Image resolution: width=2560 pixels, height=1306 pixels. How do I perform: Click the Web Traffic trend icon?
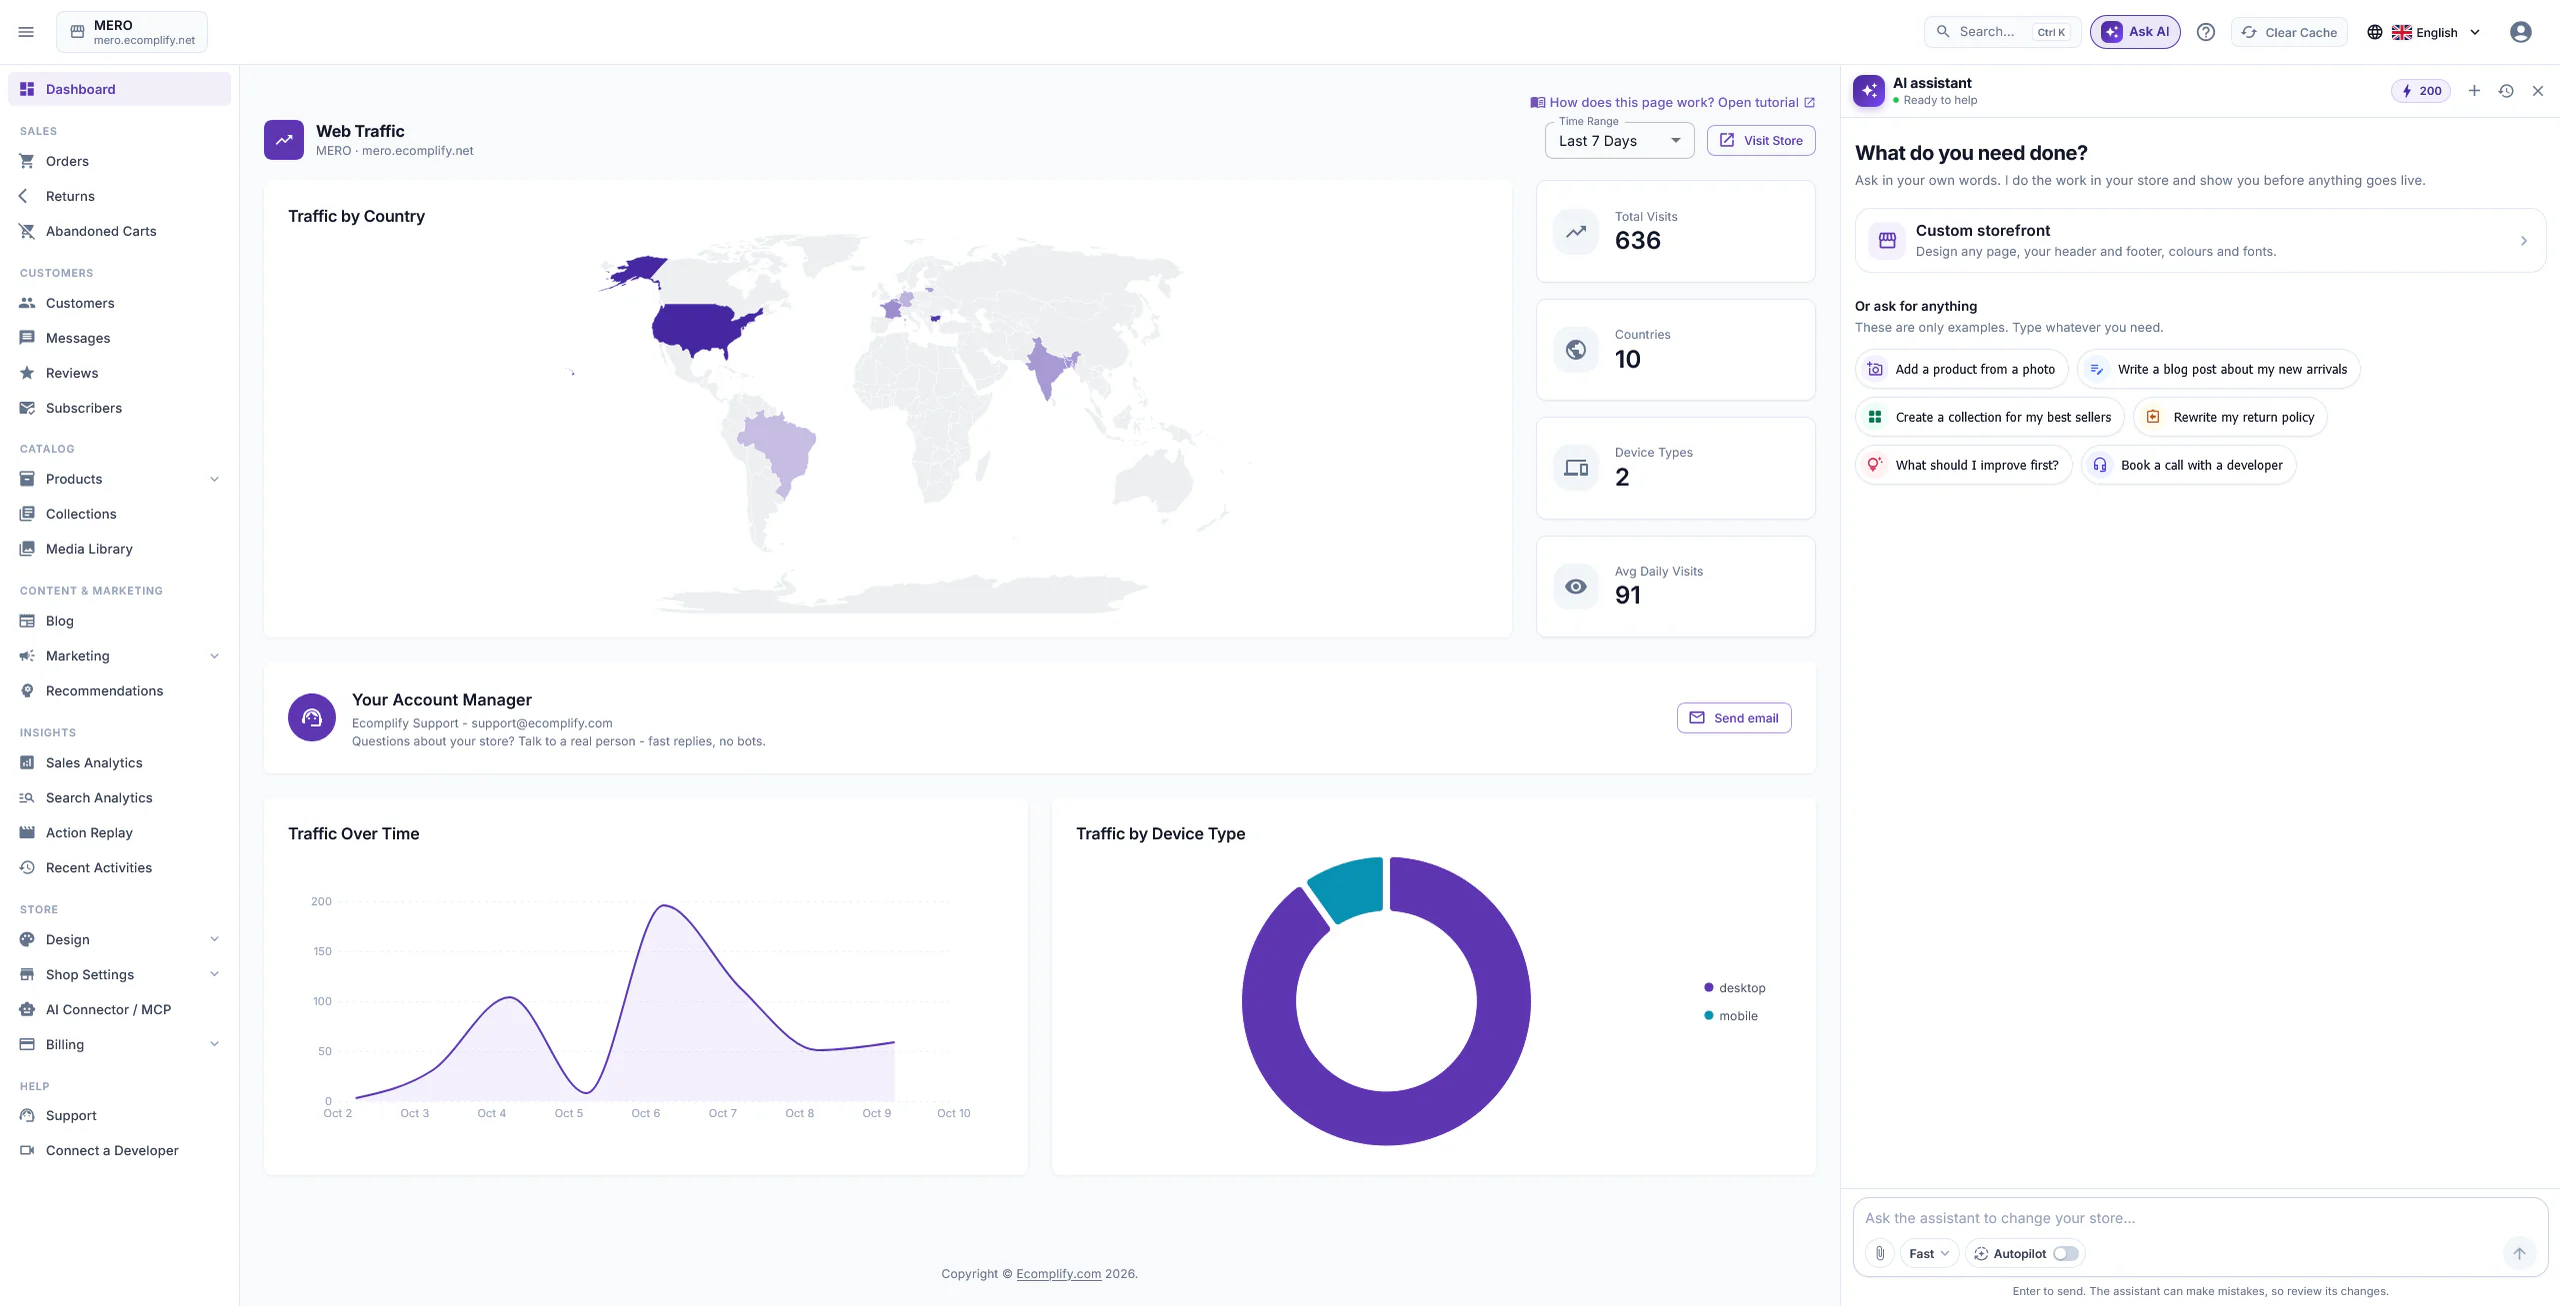click(x=284, y=140)
